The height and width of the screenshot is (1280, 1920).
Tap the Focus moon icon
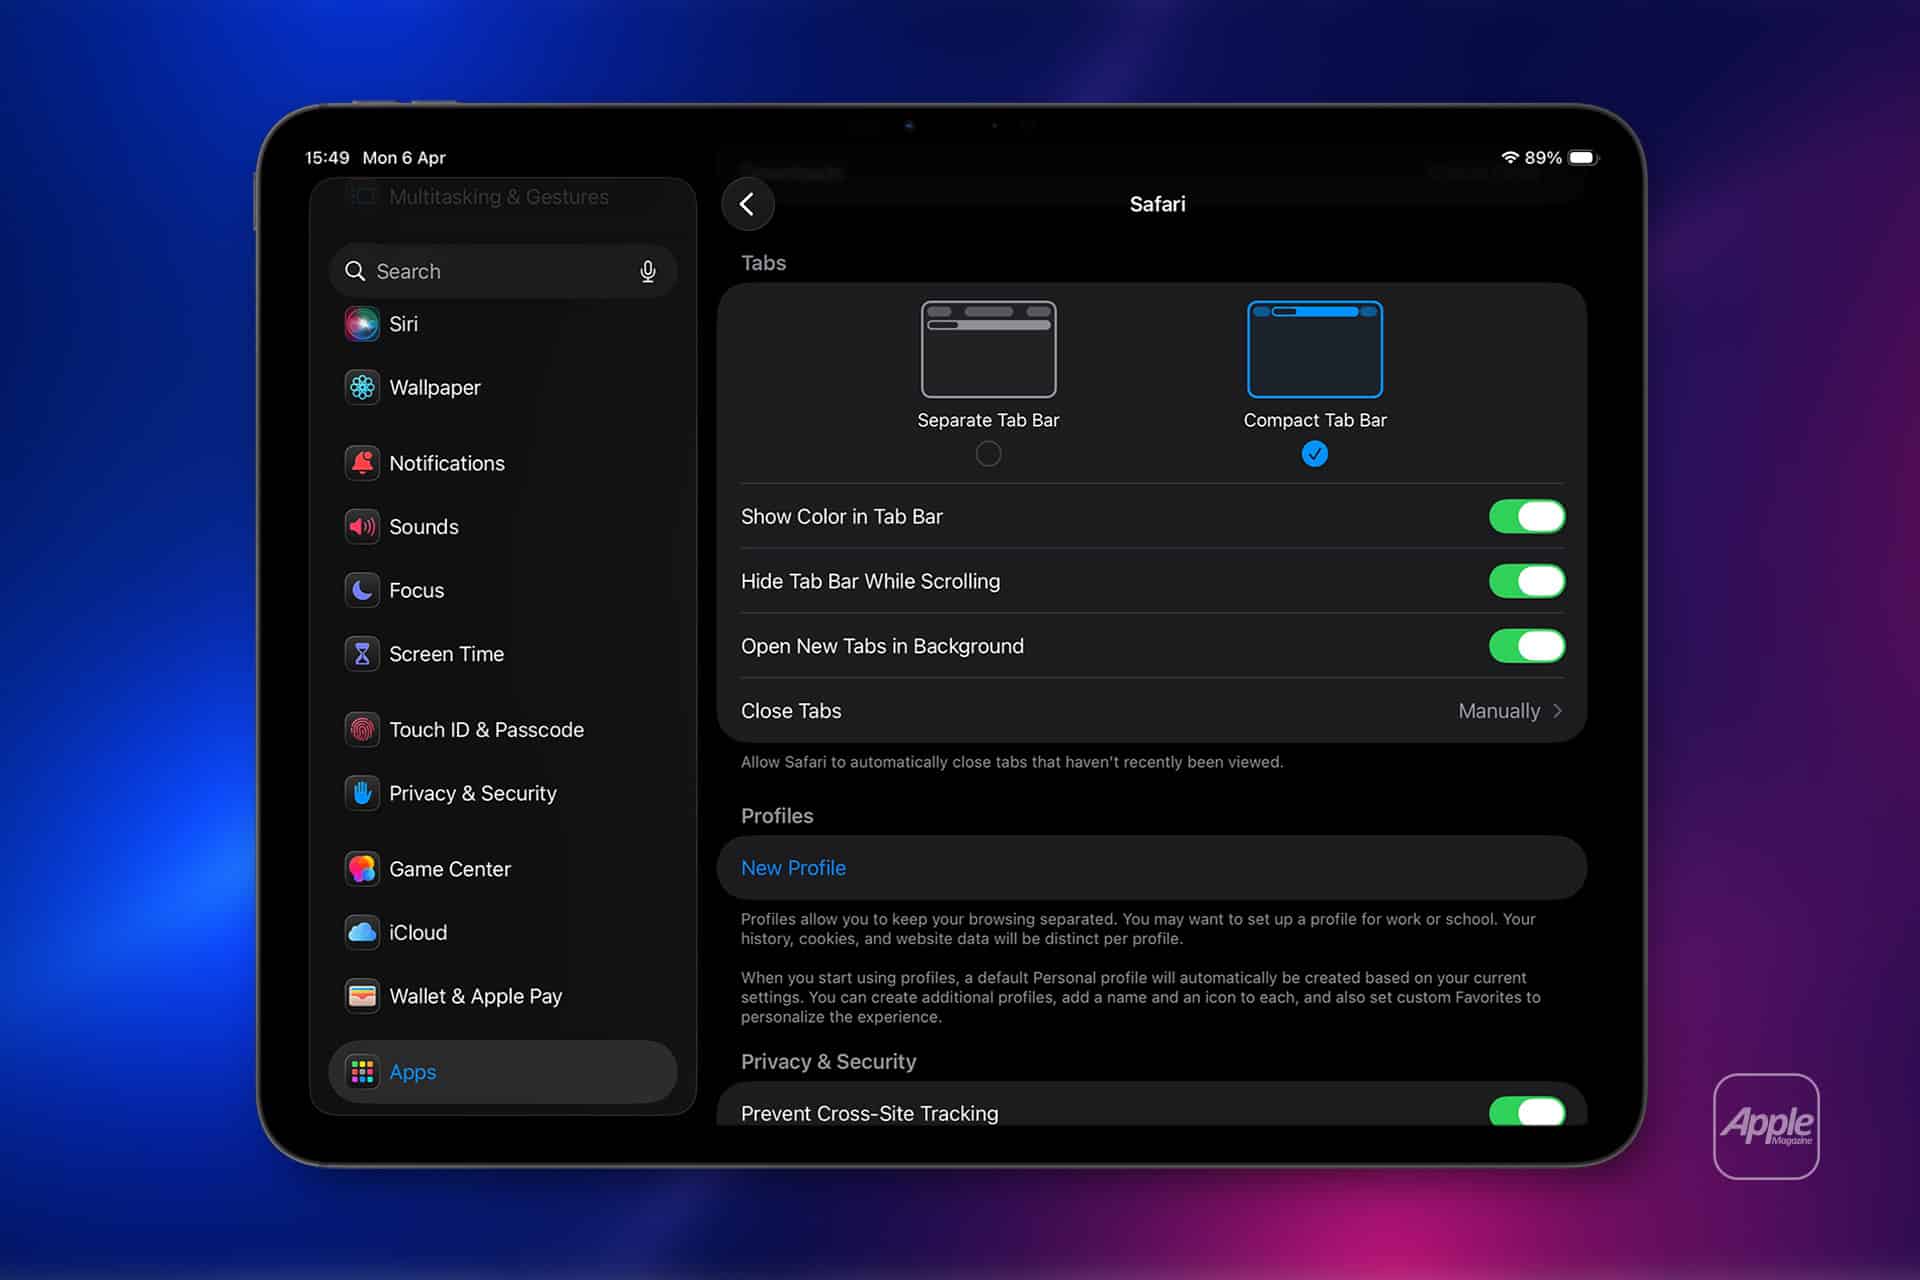point(362,590)
